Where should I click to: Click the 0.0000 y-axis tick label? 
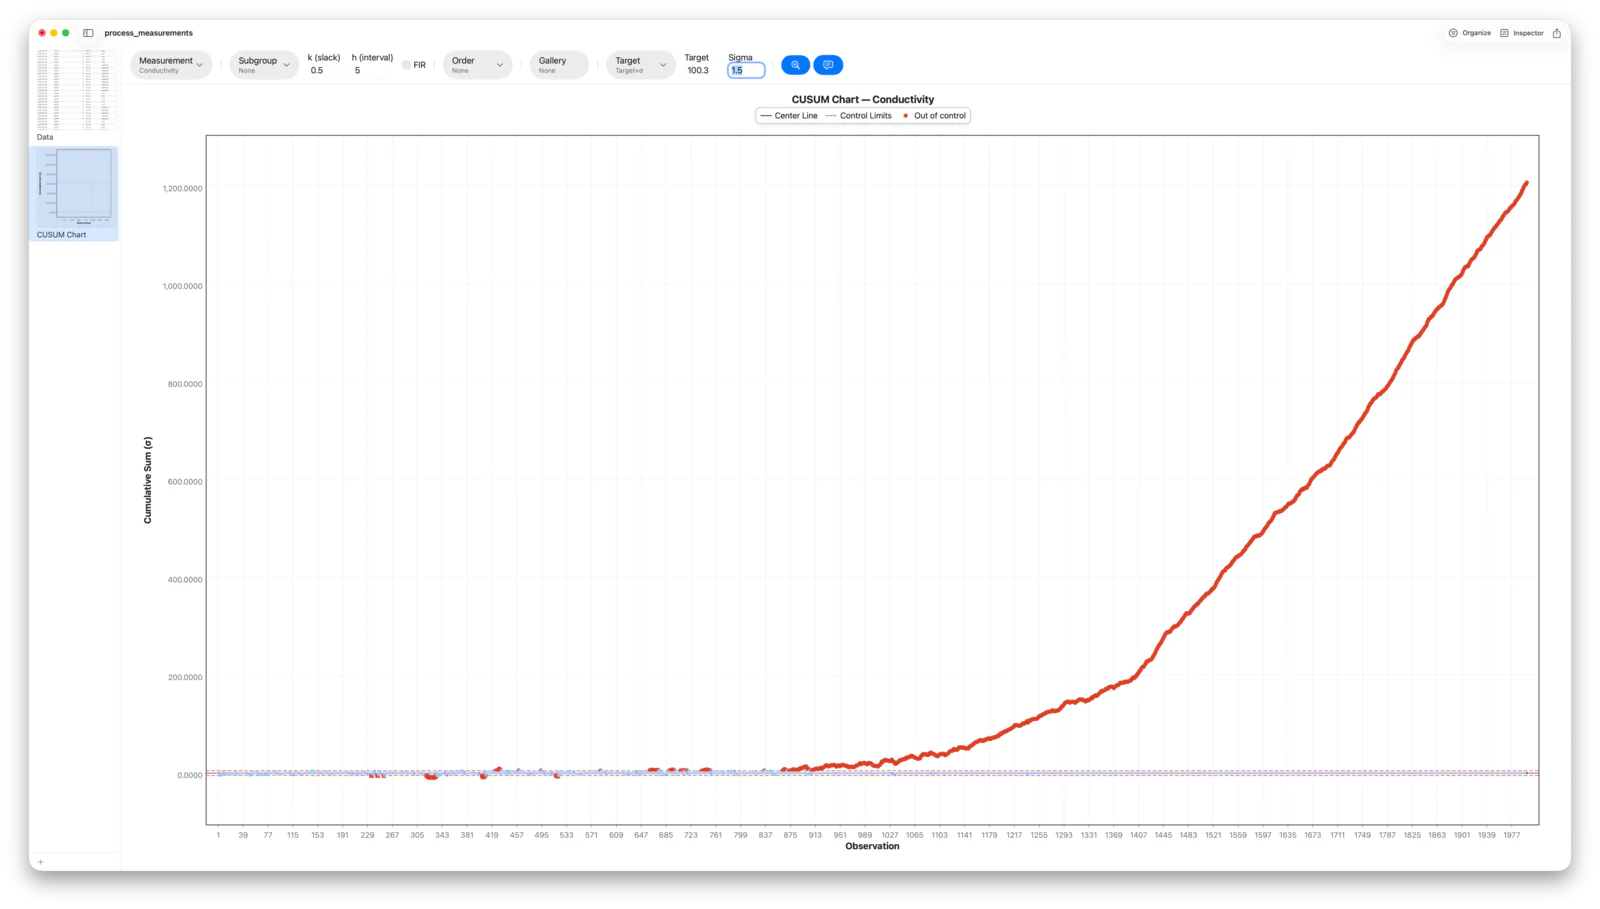click(190, 775)
